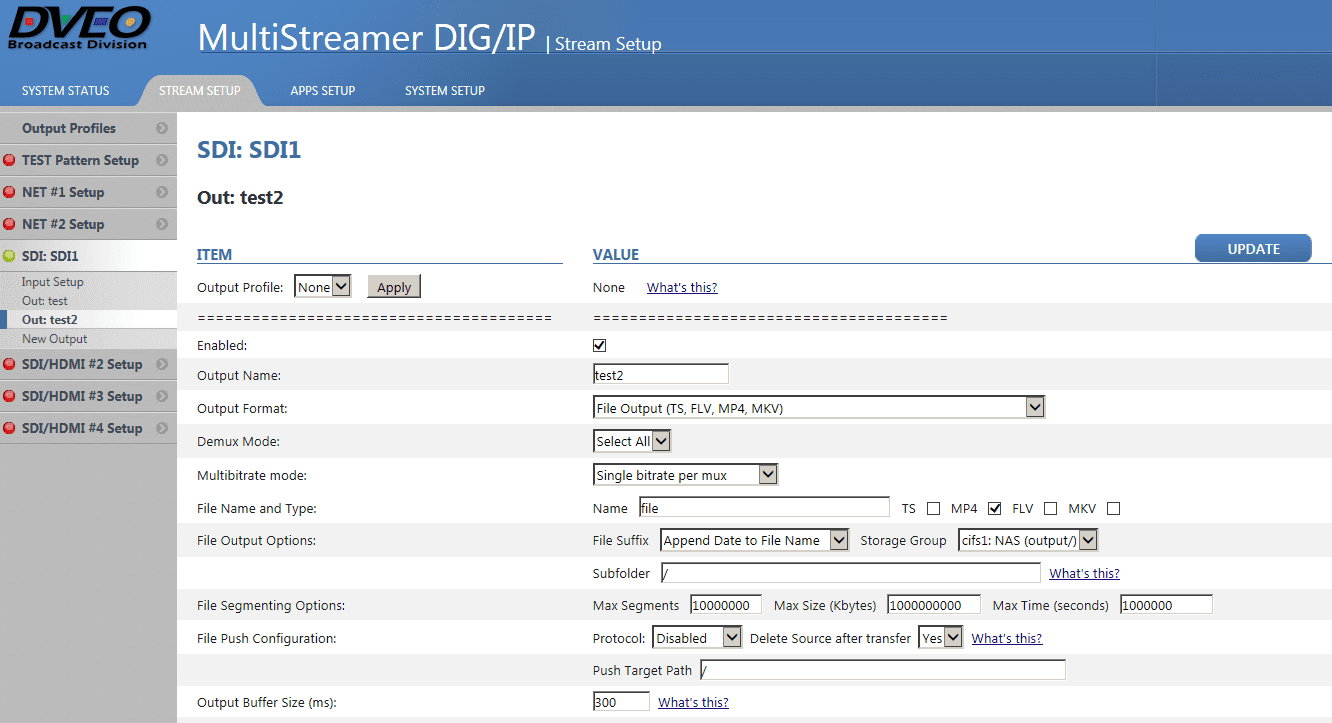
Task: Select the STREAM SETUP tab
Action: coord(200,90)
